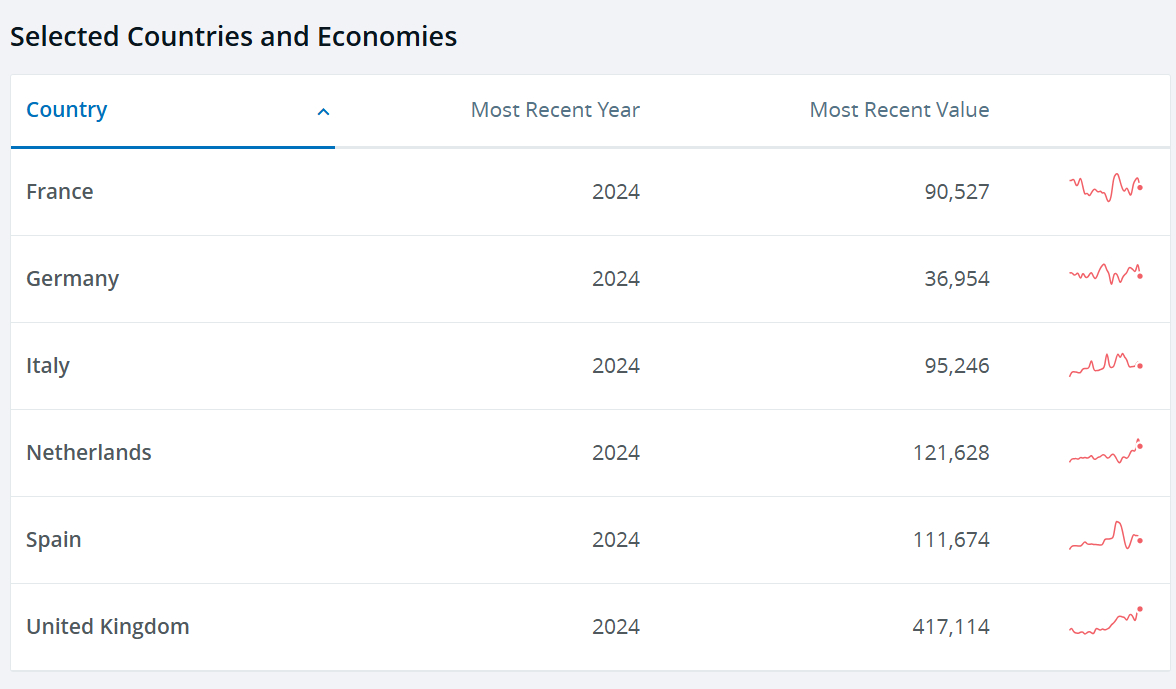Screen dimensions: 1176x689
Task: Select the Netherlands sparkline graph
Action: point(1106,453)
